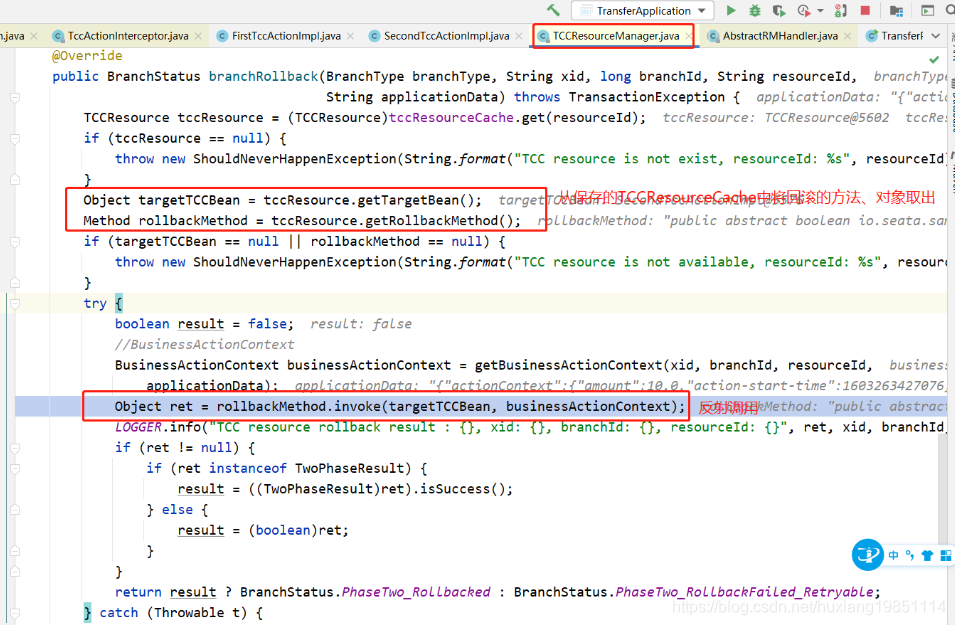This screenshot has height=625, width=955.
Task: Show hidden tabs with the chevron dropdown
Action: tap(936, 36)
